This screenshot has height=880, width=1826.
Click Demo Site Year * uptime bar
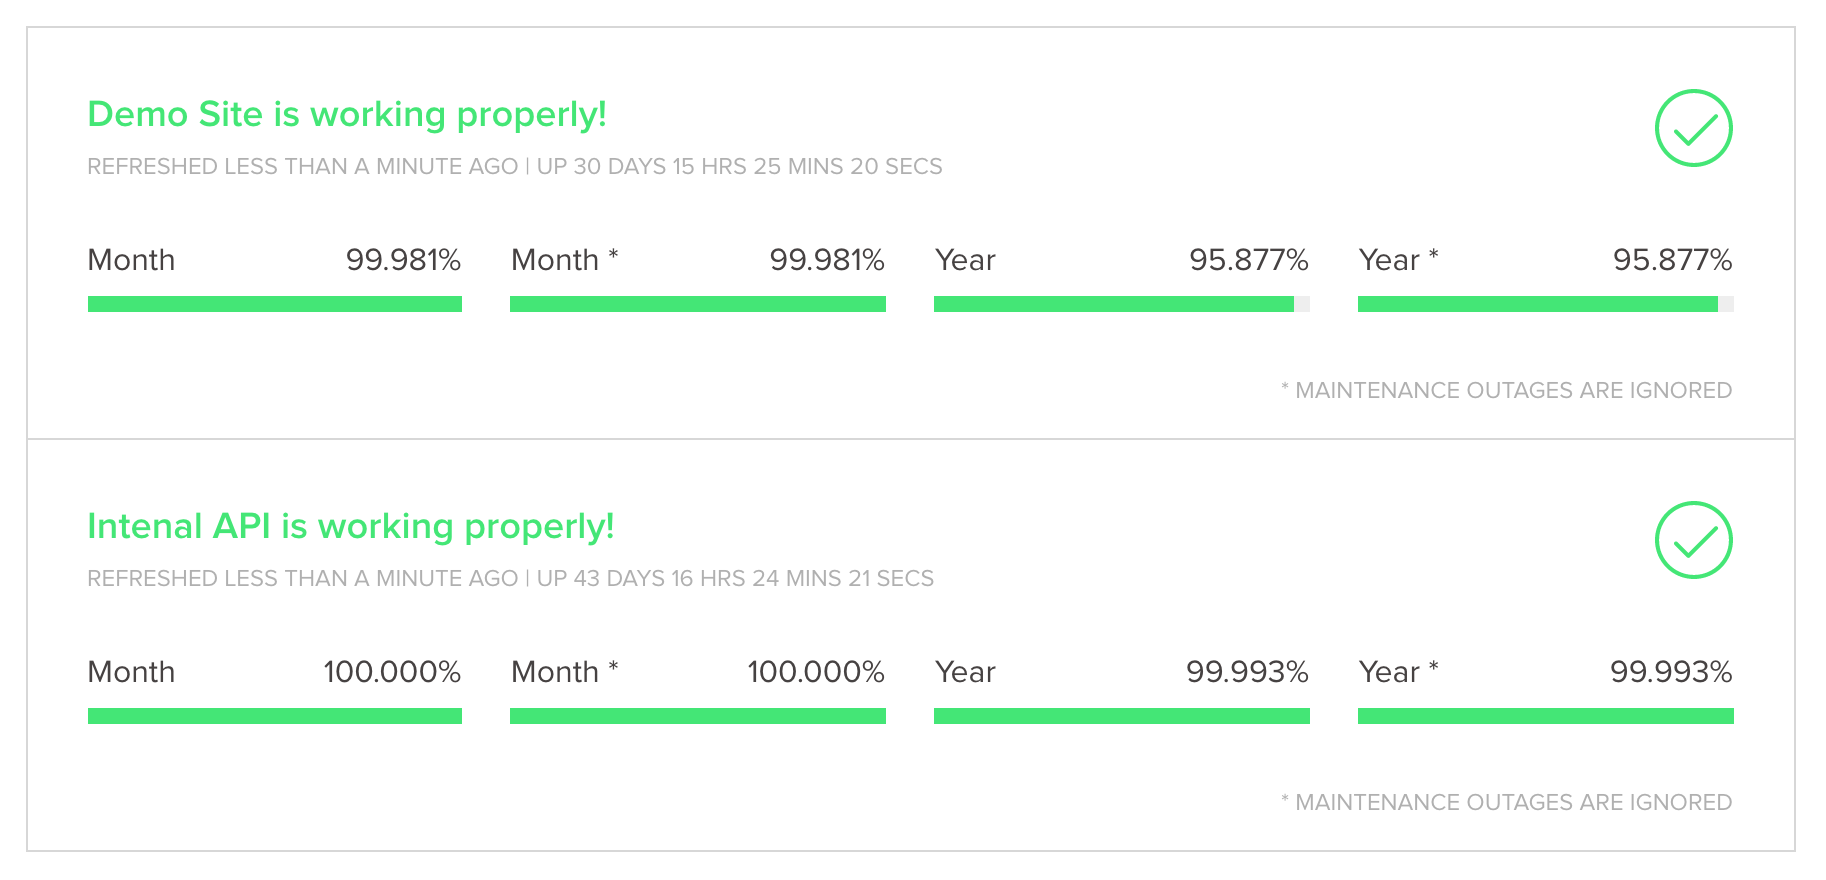point(1546,304)
